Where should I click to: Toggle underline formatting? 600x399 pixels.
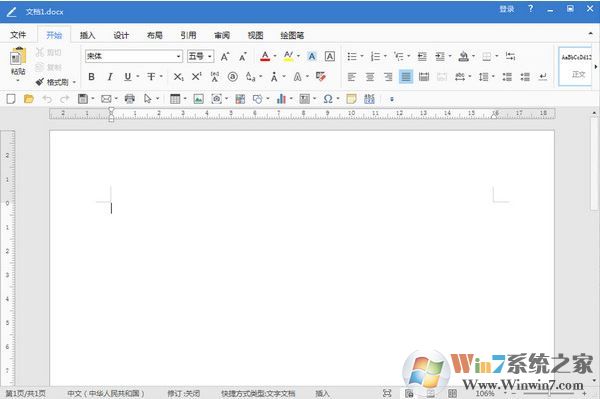127,77
